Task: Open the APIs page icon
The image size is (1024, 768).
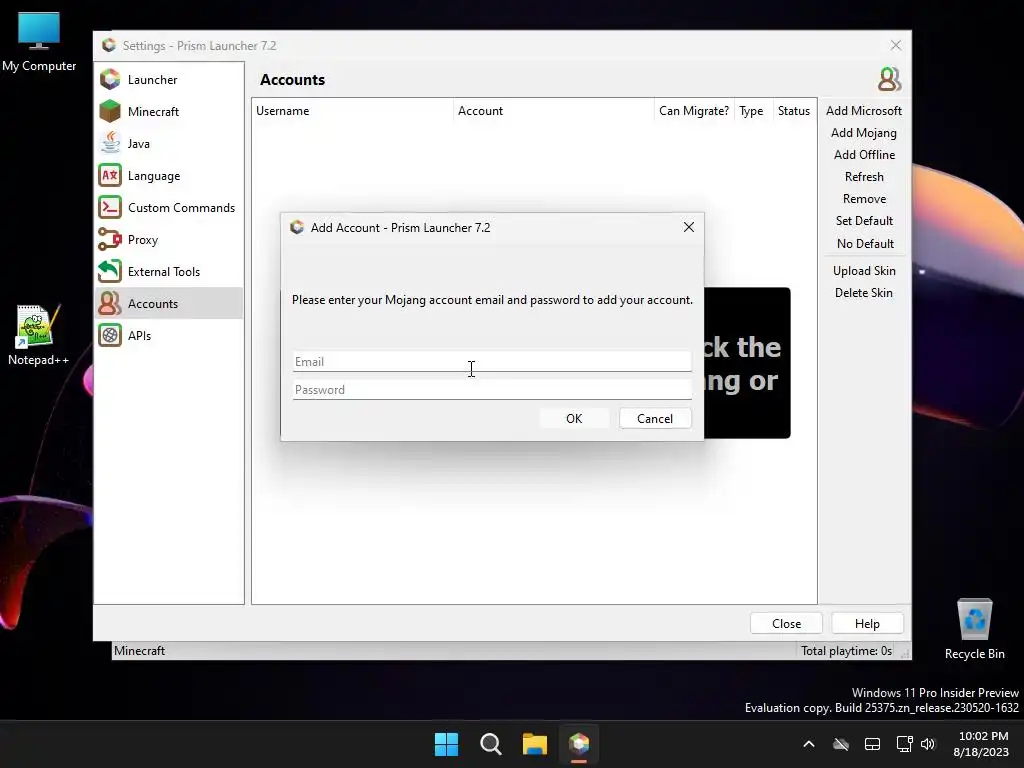Action: tap(110, 335)
